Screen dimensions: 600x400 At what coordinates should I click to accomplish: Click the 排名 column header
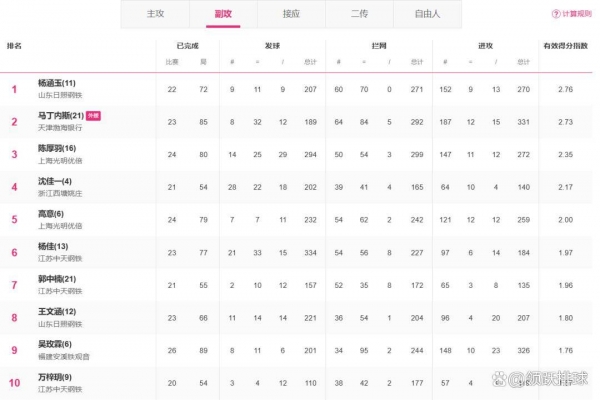[15, 46]
